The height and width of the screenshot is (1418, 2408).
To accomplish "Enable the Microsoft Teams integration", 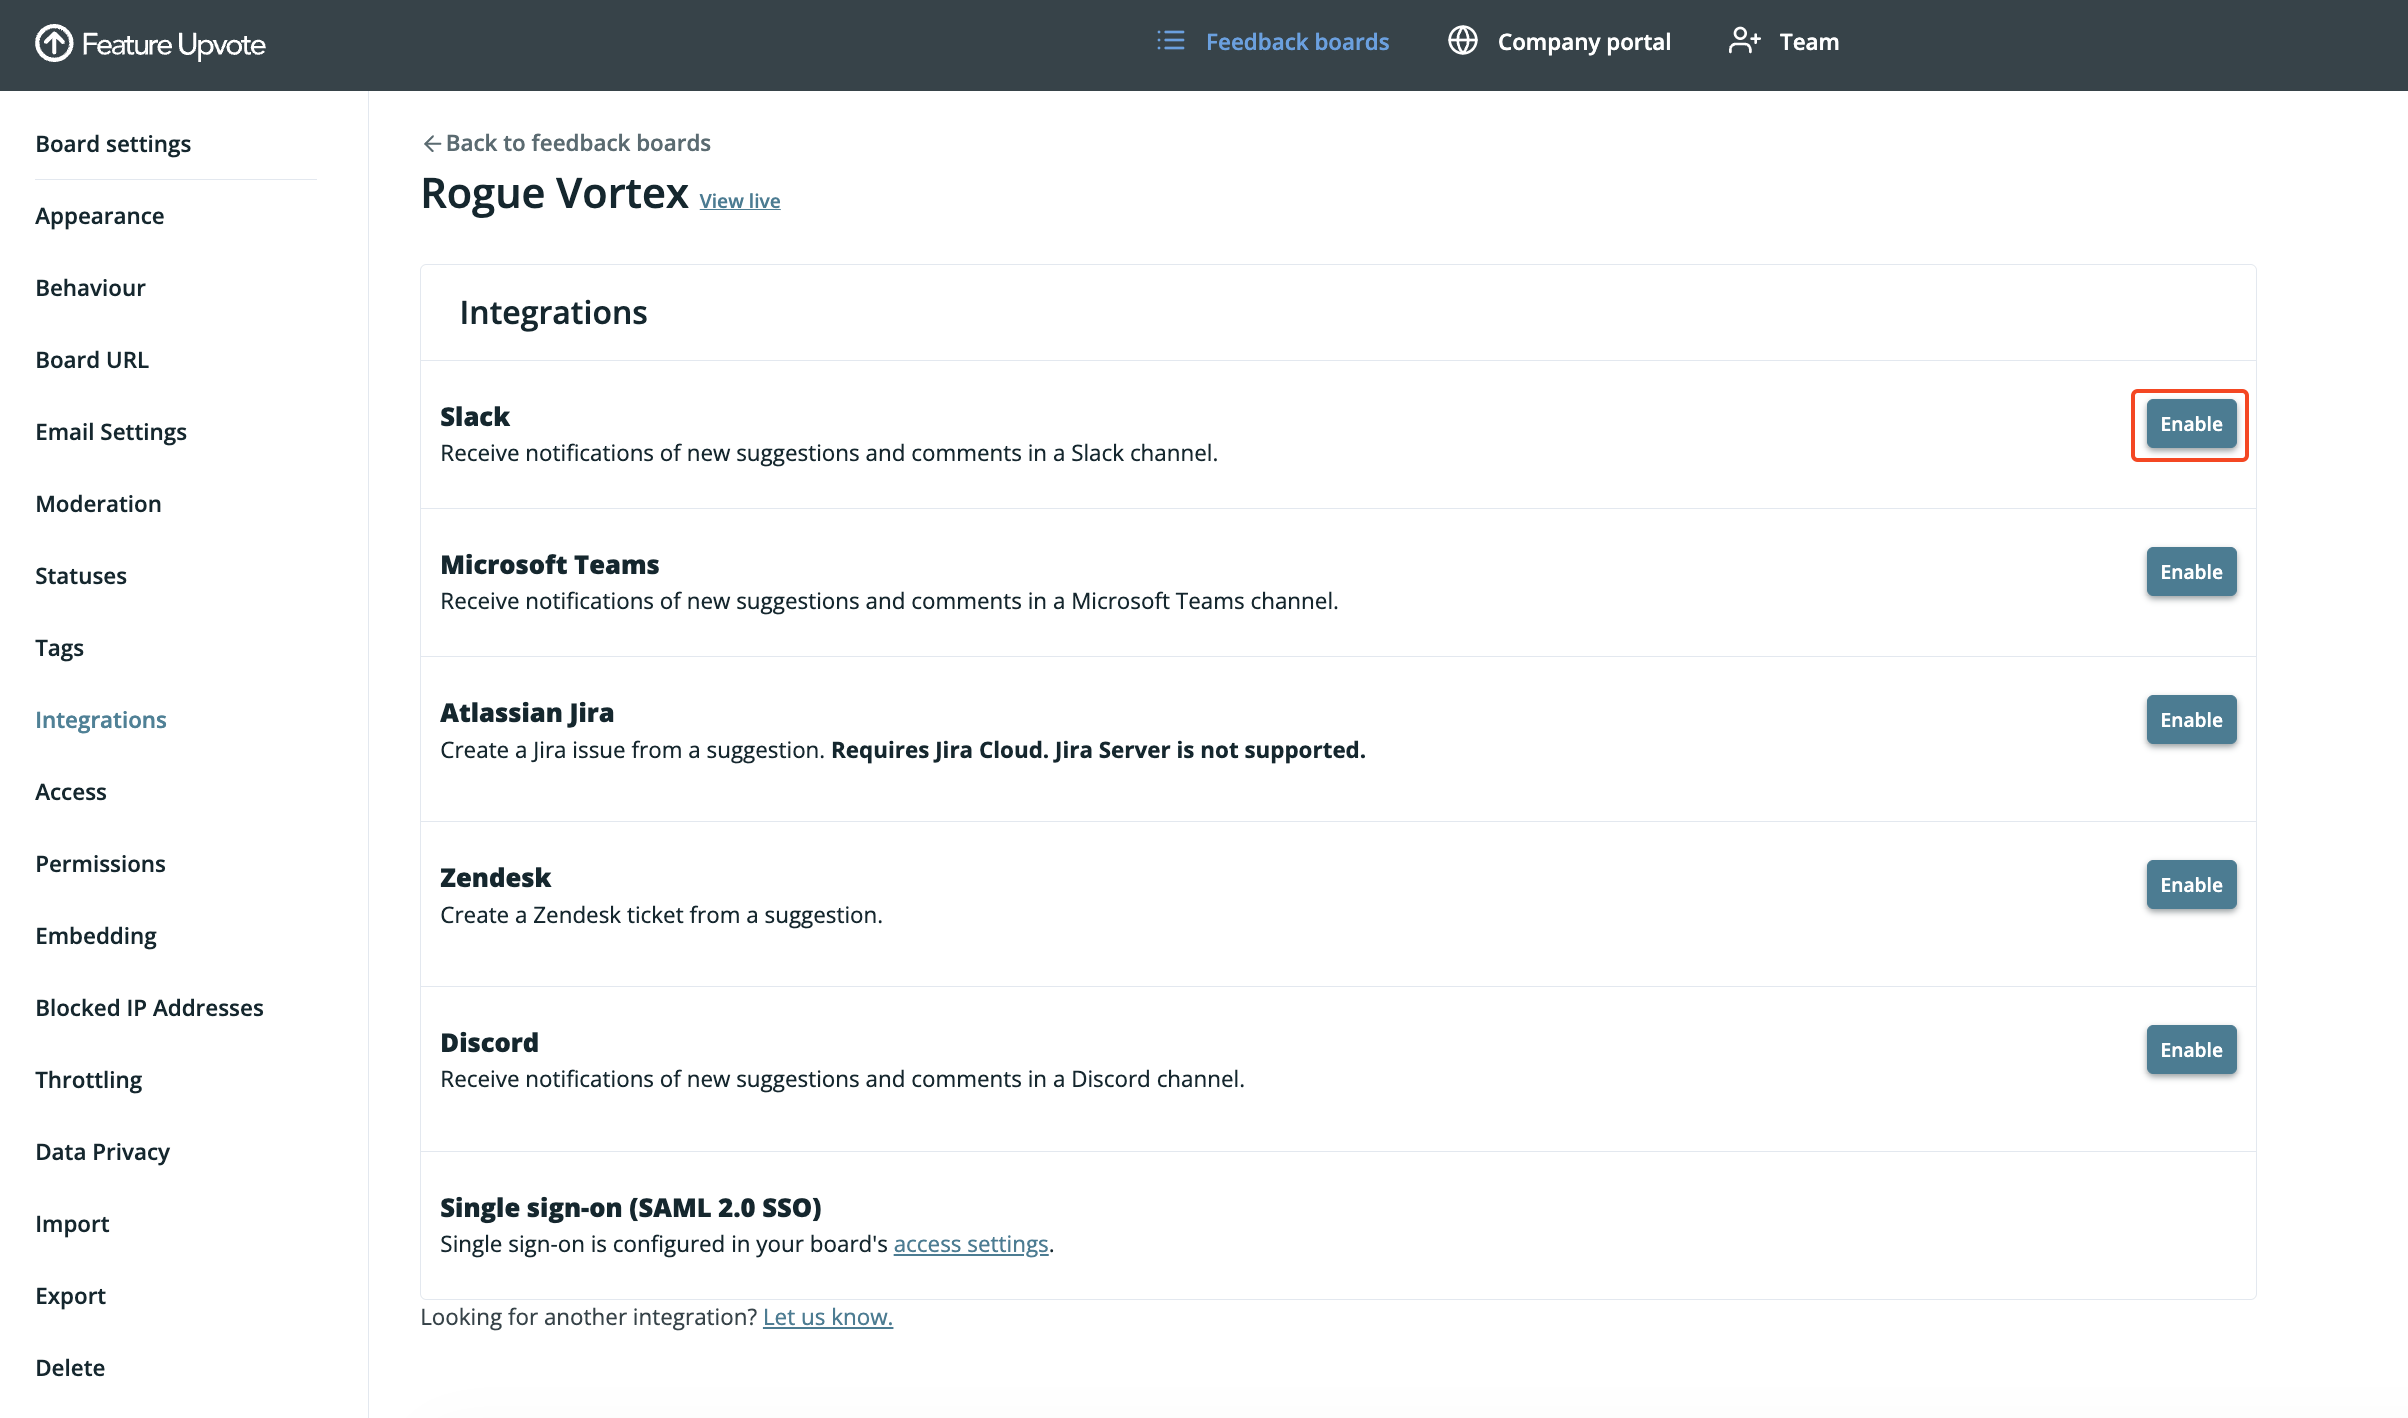I will pos(2190,572).
